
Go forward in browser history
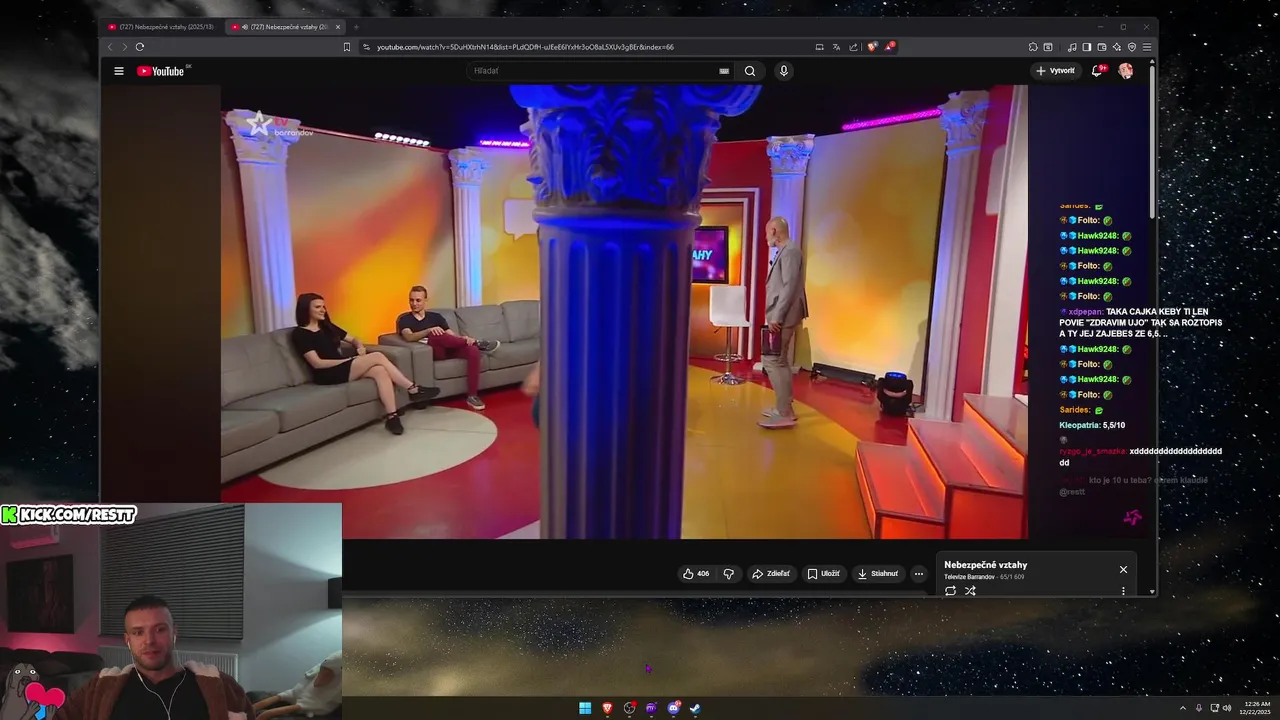point(125,47)
